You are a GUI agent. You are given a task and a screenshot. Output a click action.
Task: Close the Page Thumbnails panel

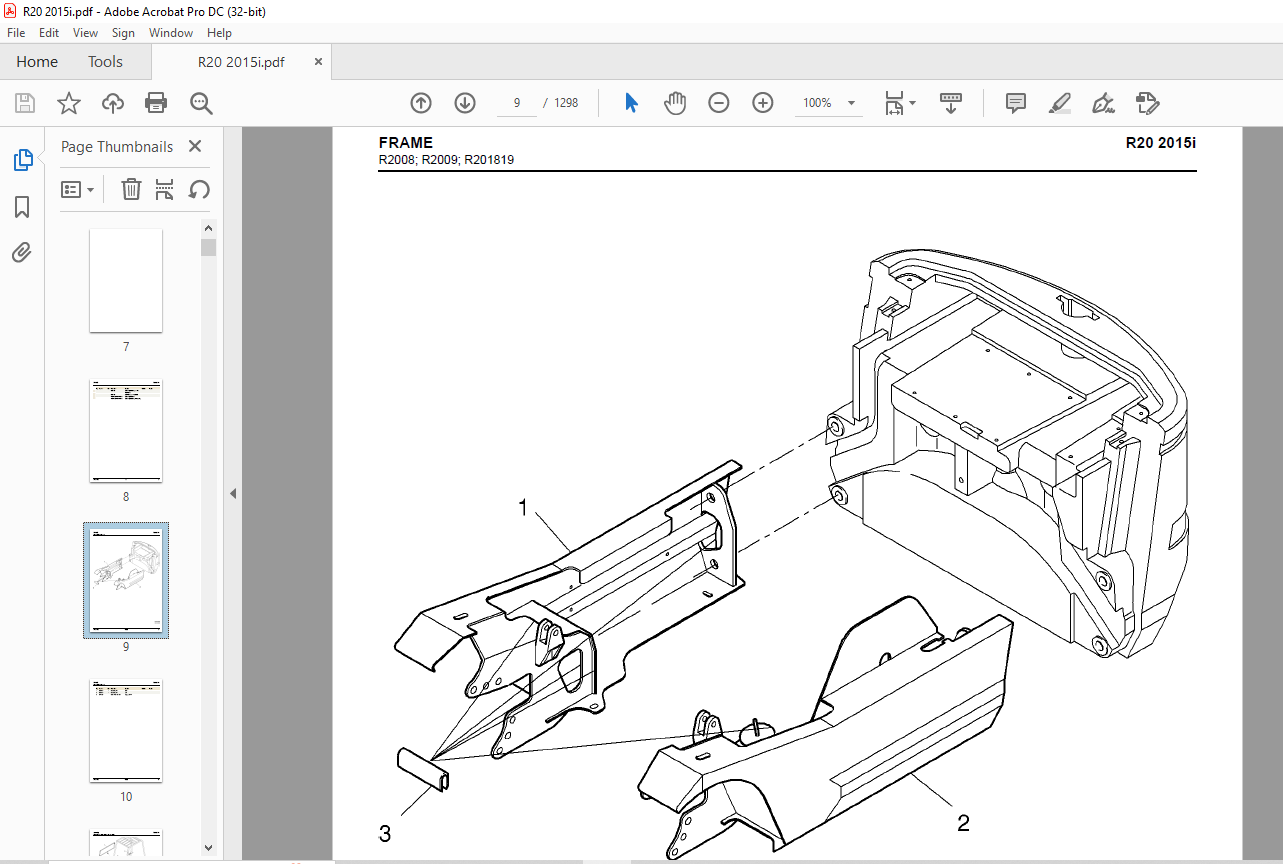click(x=195, y=146)
